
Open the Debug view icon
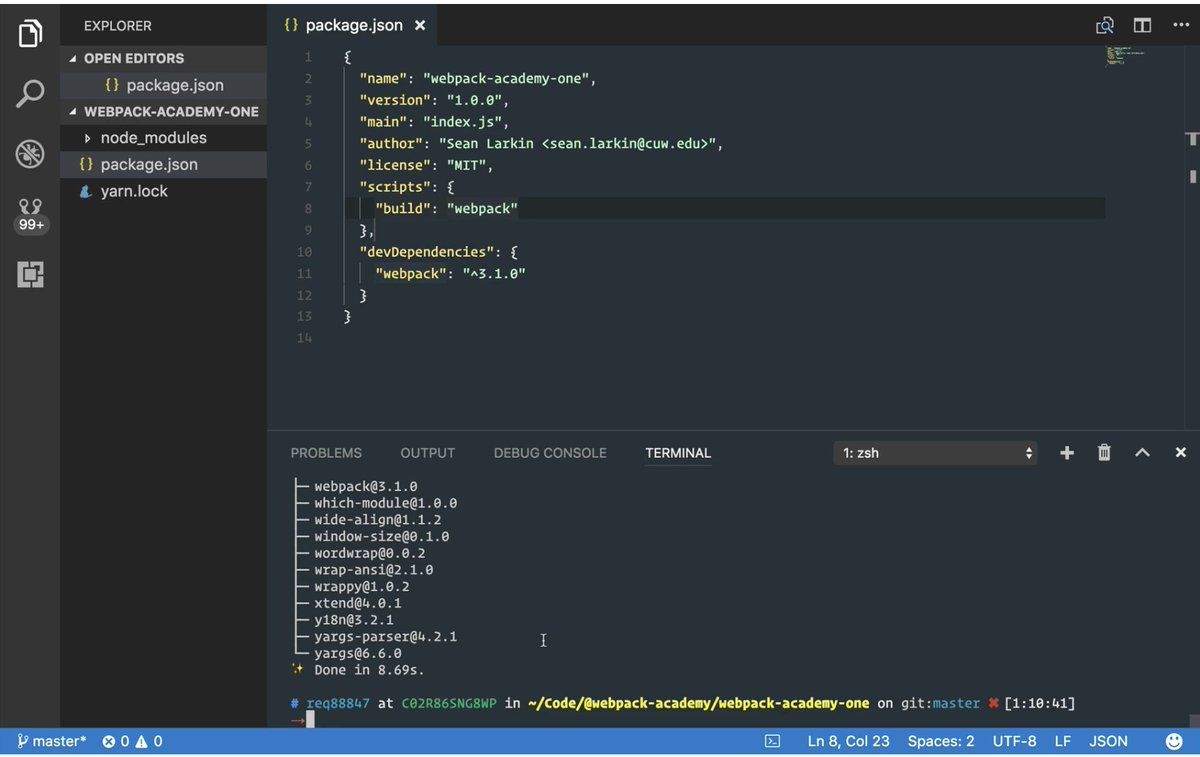(x=30, y=154)
